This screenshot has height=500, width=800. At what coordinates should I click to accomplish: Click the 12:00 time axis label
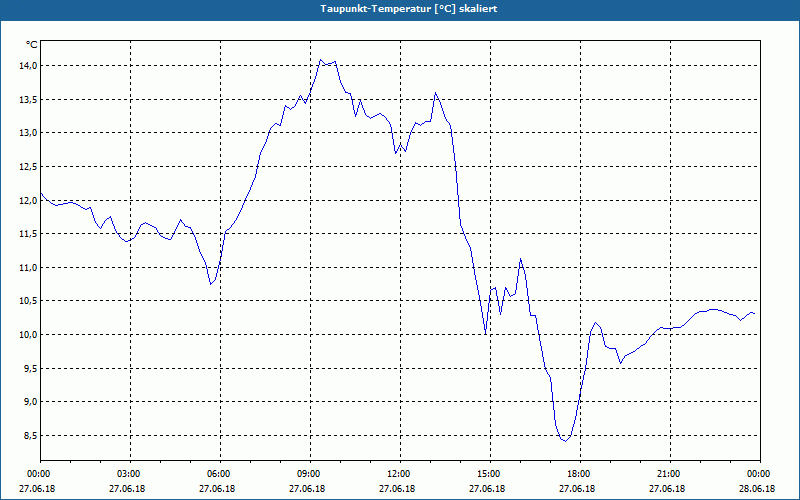[401, 474]
